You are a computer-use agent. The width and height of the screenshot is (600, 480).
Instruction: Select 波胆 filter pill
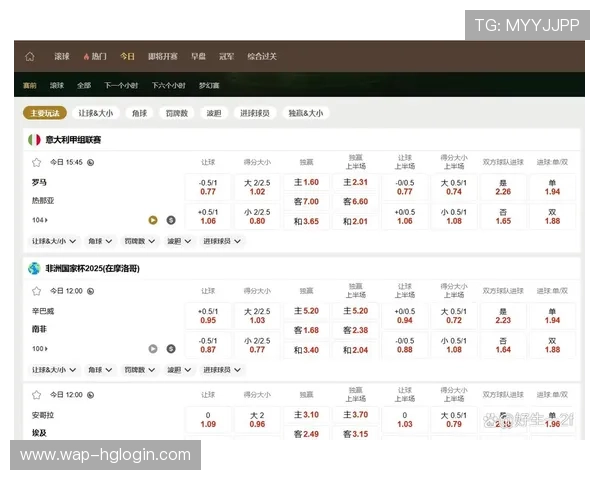(214, 113)
